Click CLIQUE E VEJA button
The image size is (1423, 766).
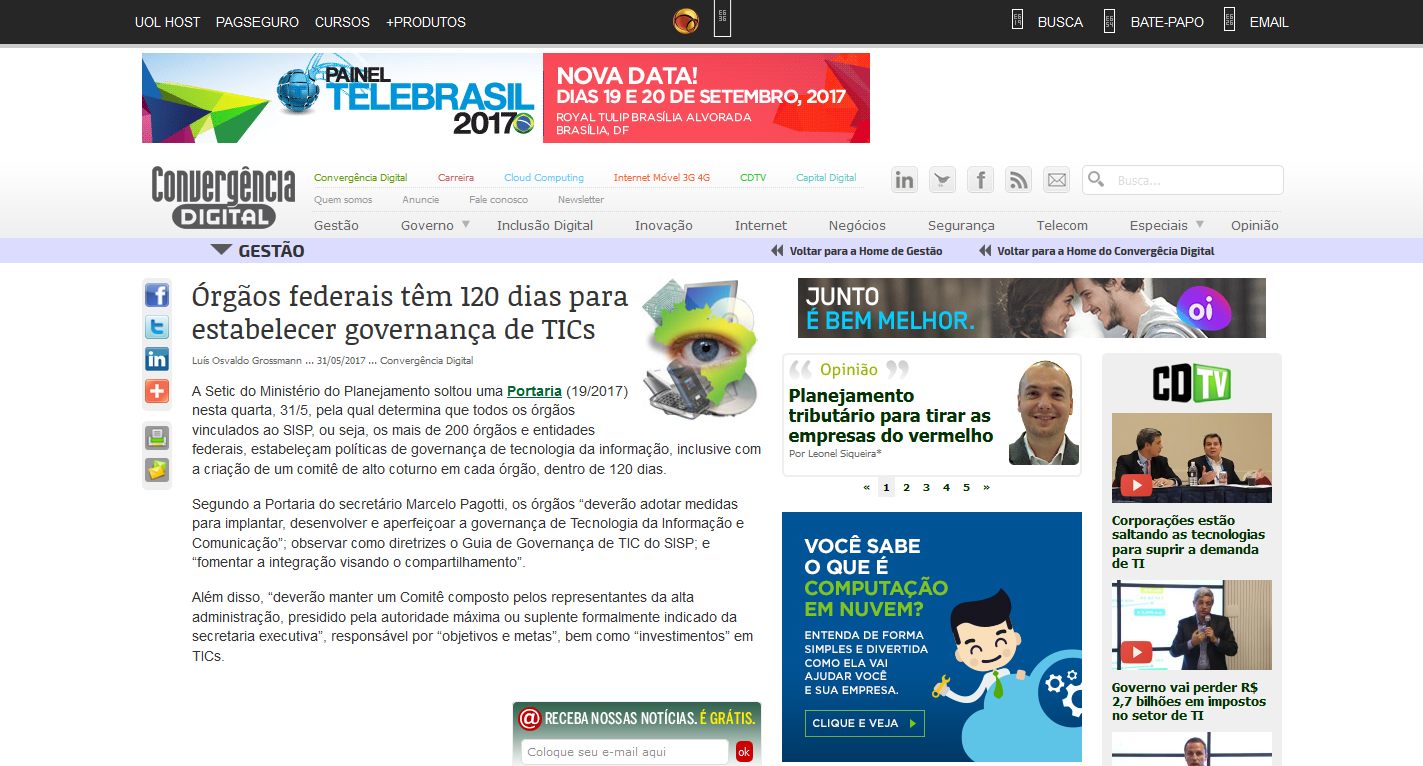[865, 723]
